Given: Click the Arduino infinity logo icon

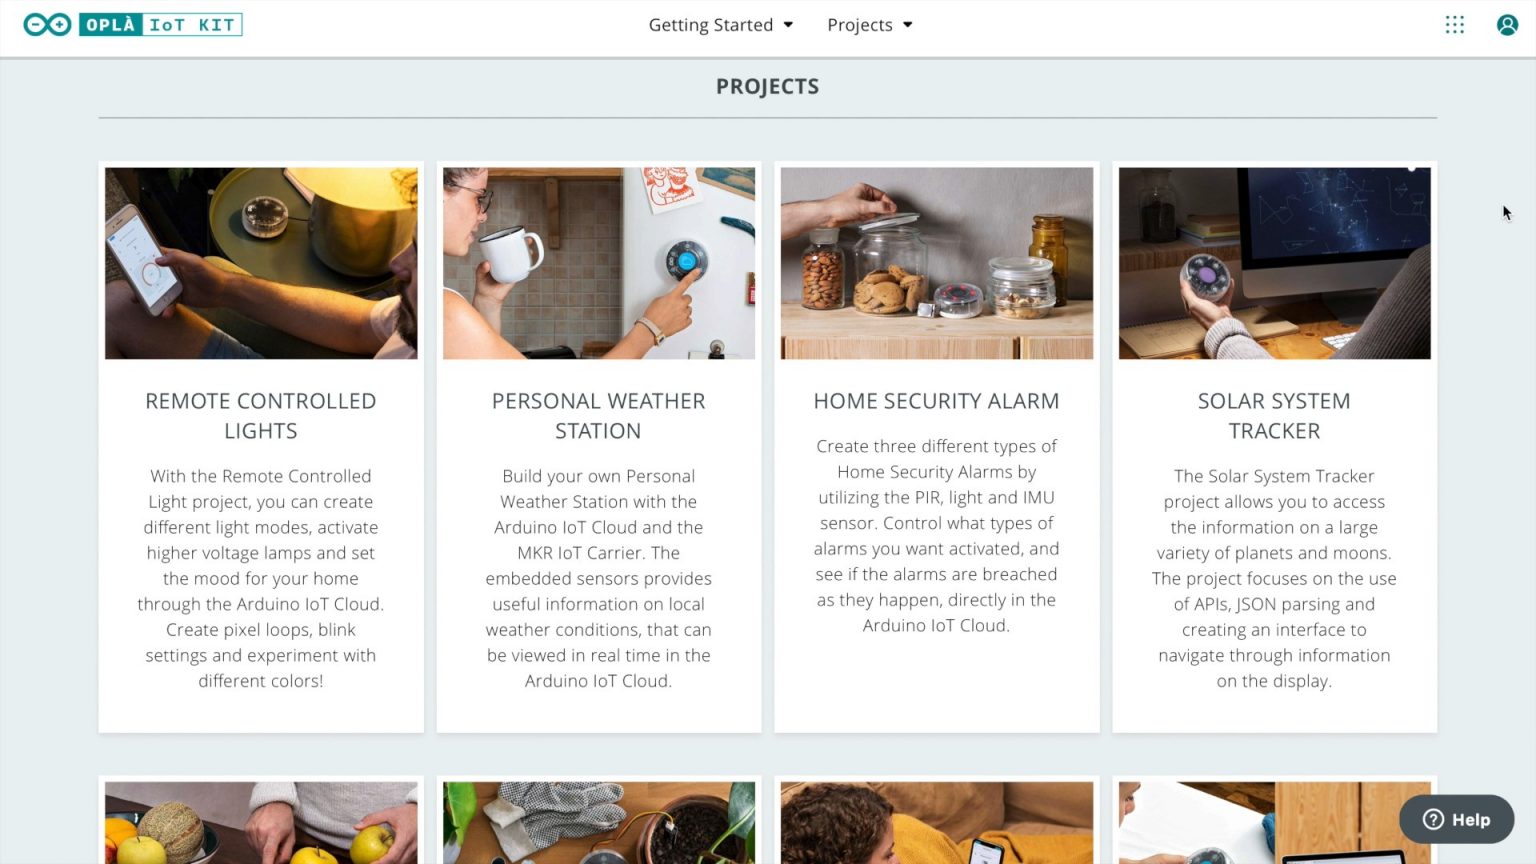Looking at the screenshot, I should click(x=47, y=25).
